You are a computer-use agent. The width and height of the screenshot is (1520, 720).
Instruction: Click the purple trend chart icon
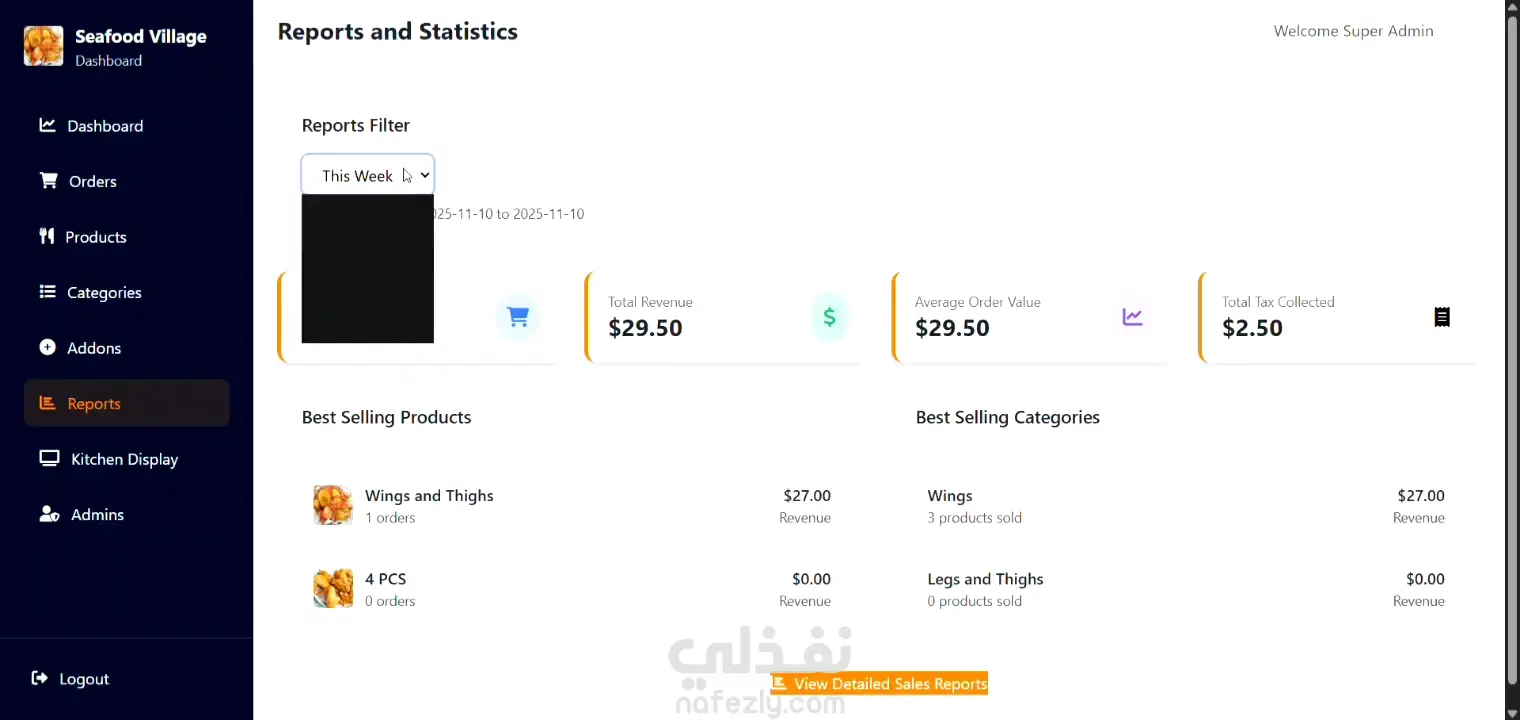[x=1132, y=317]
